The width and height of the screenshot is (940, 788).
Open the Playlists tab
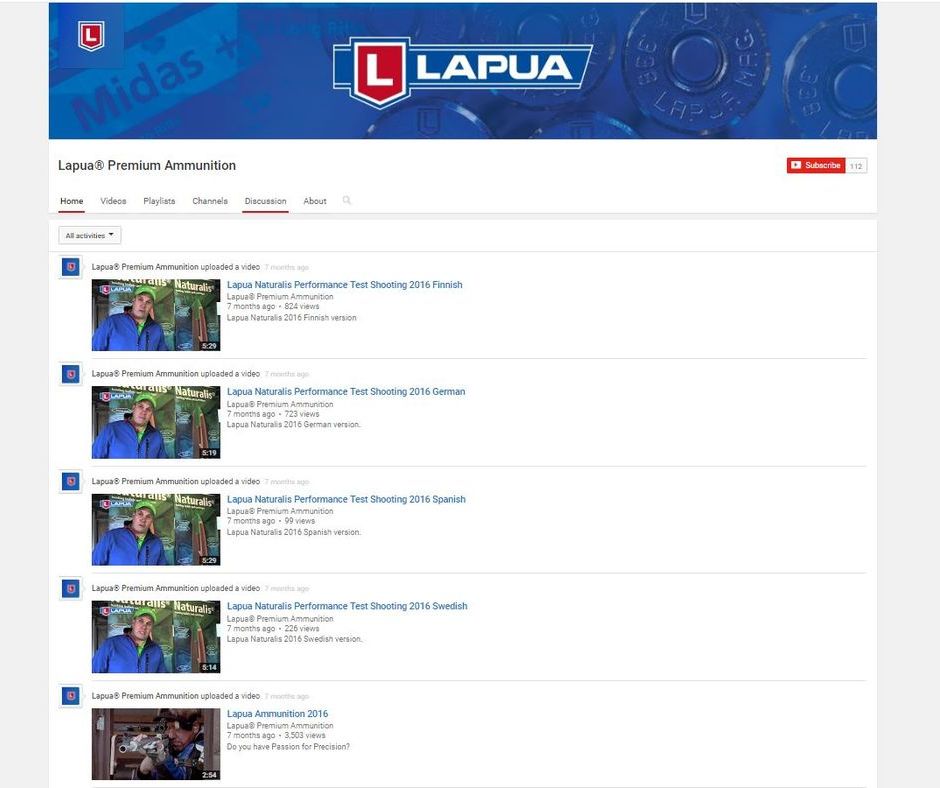(x=159, y=201)
